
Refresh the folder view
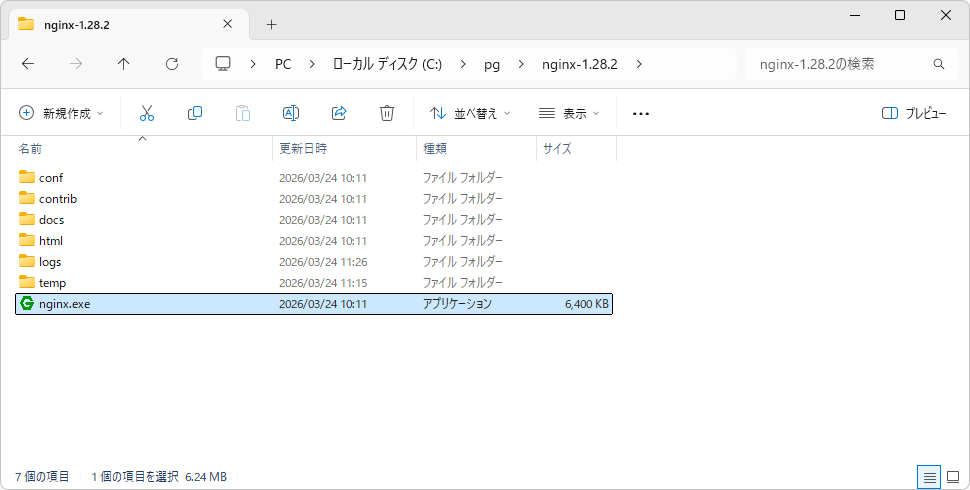point(172,64)
